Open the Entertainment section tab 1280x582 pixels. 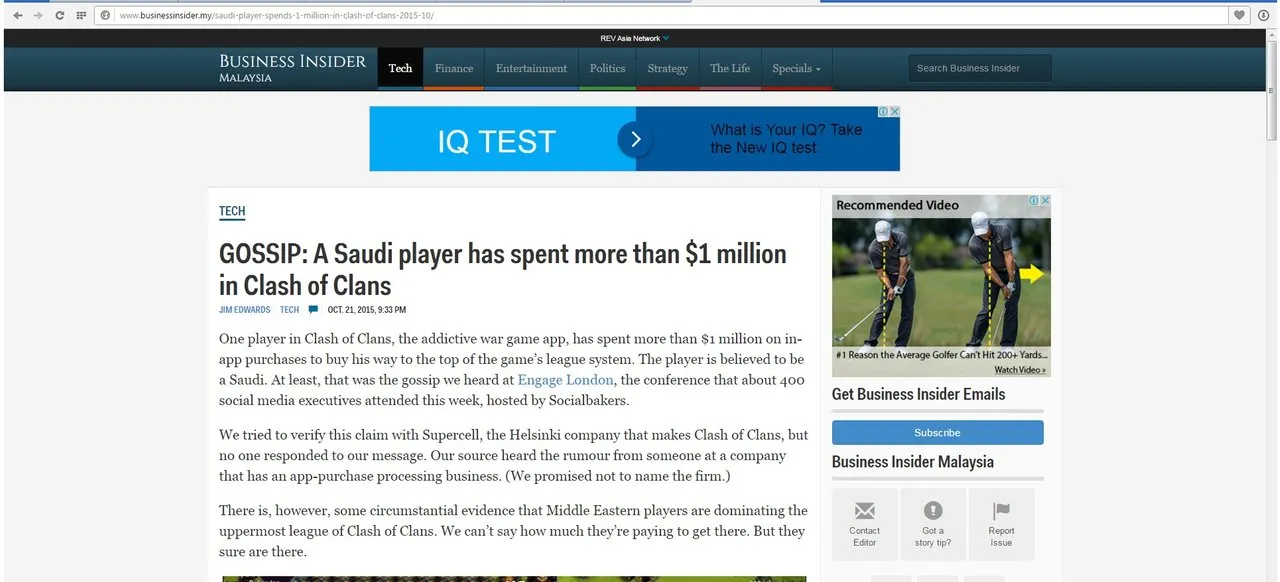coord(531,68)
